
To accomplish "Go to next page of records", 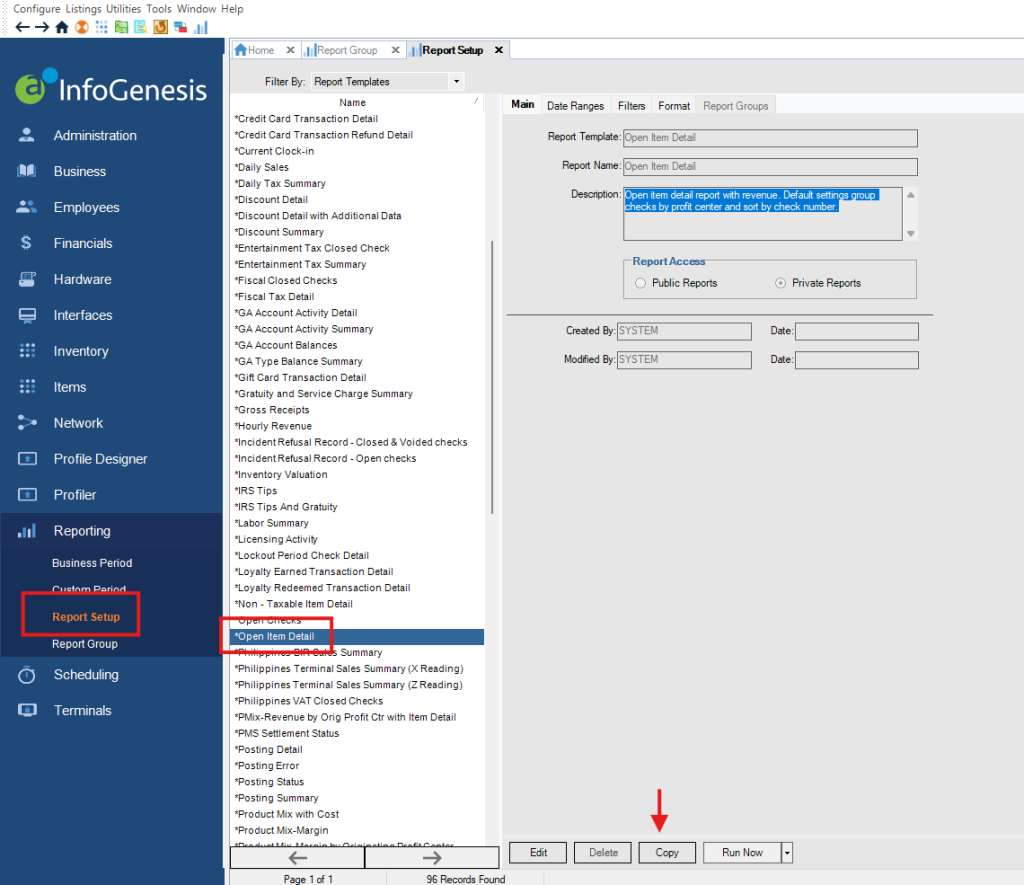I will 432,858.
